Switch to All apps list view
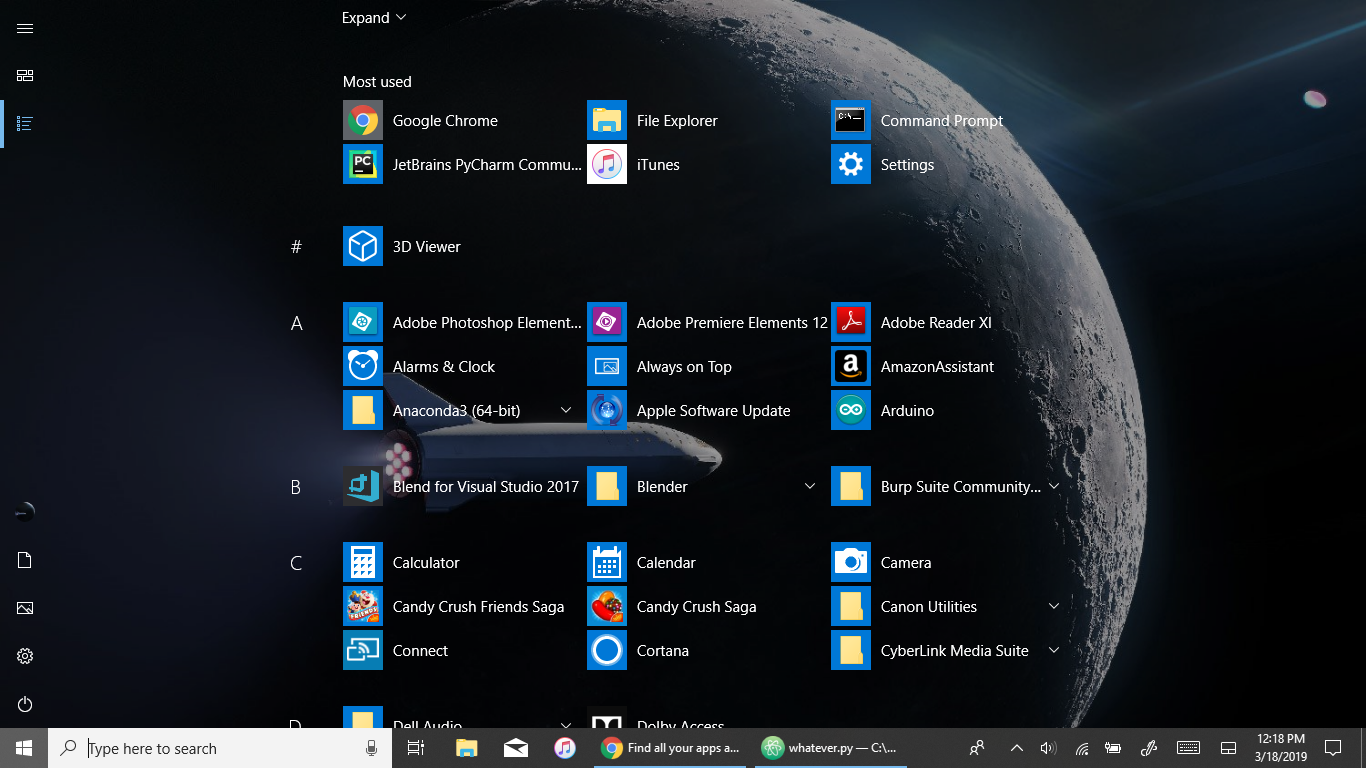 (25, 124)
